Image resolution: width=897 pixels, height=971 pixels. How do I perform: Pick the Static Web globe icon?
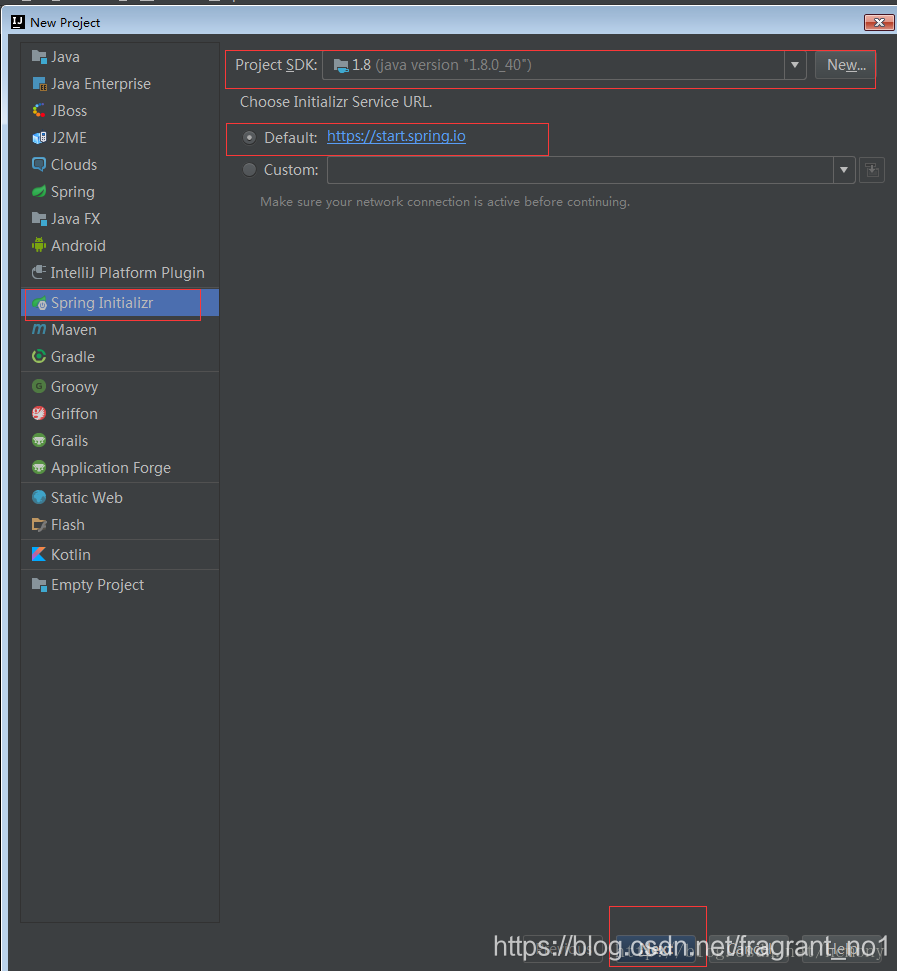pyautogui.click(x=39, y=497)
